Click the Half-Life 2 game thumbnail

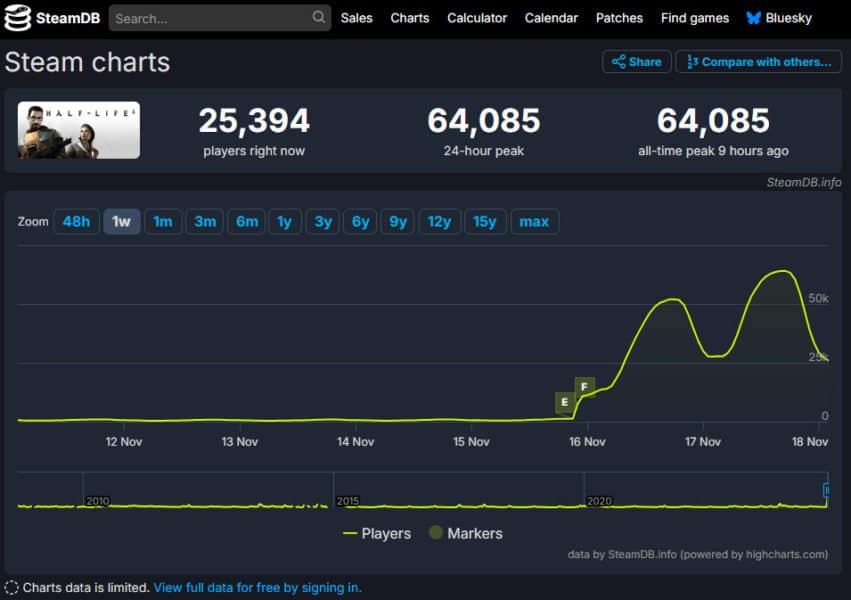79,130
